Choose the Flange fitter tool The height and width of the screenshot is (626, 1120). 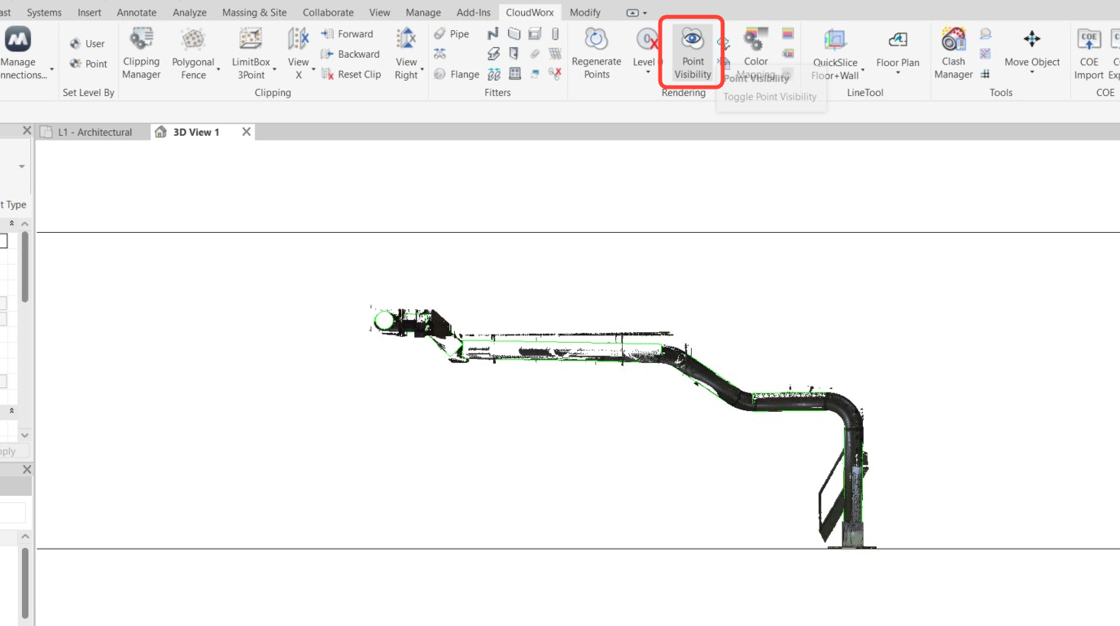coord(455,75)
